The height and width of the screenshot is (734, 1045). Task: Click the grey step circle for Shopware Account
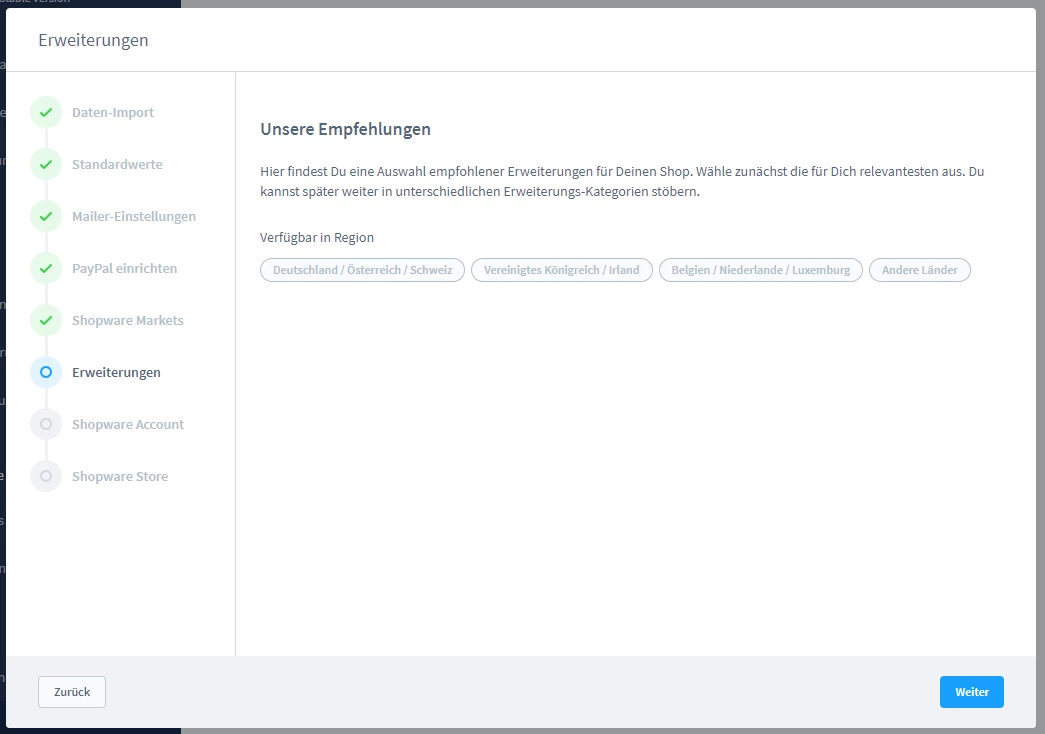[x=46, y=425]
